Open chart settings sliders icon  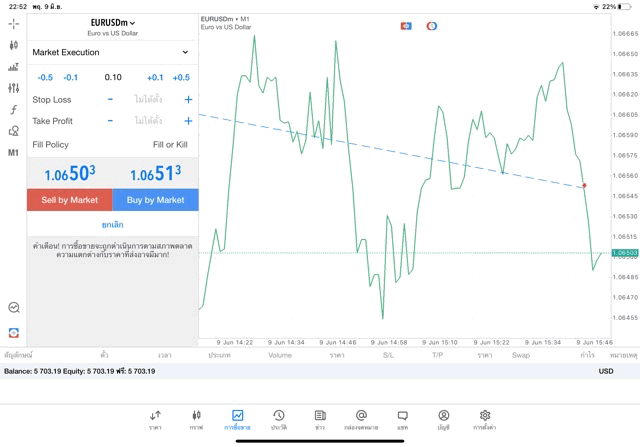pyautogui.click(x=13, y=88)
